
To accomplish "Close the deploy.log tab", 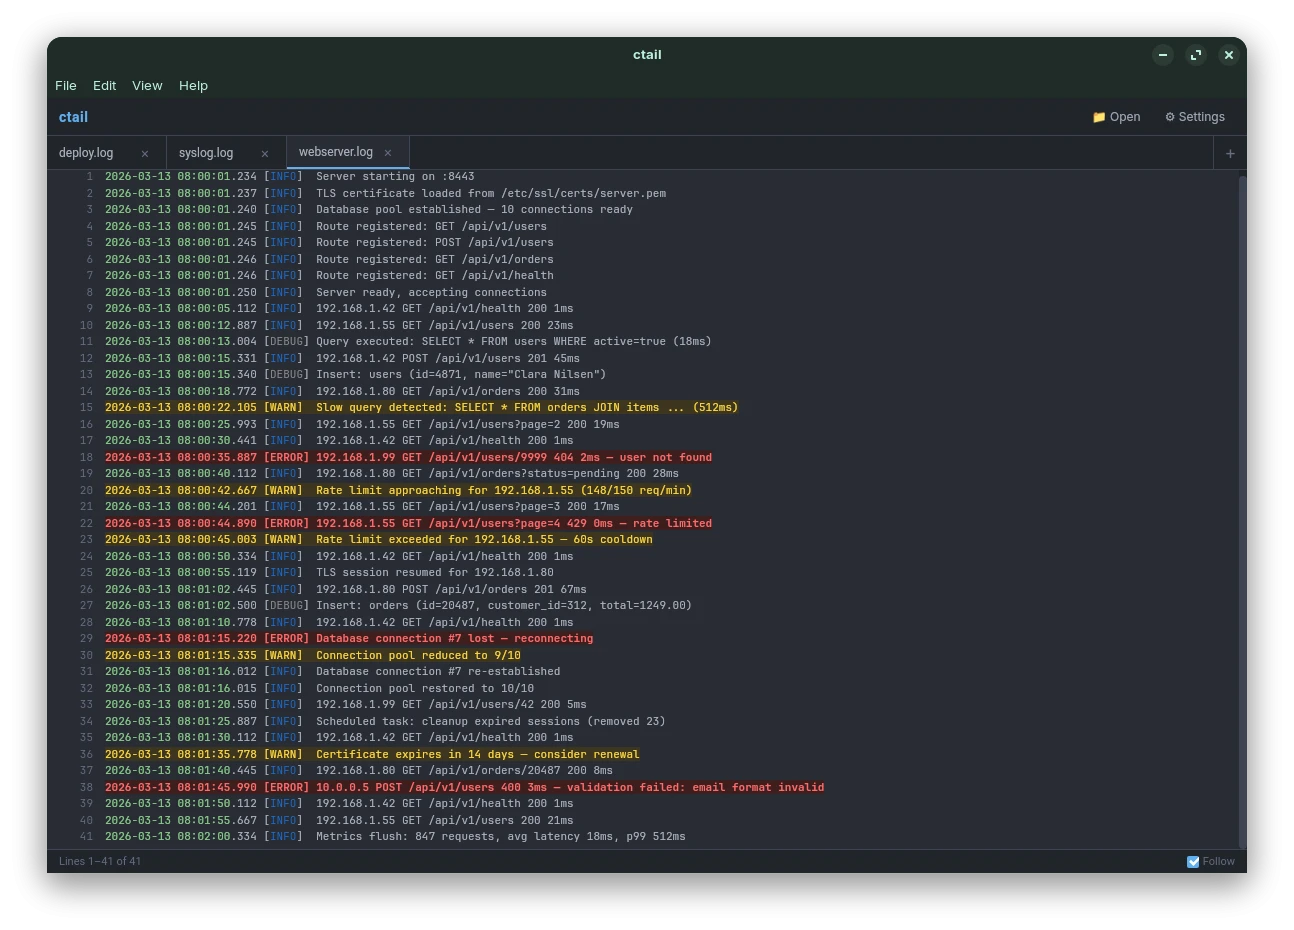I will pyautogui.click(x=145, y=153).
